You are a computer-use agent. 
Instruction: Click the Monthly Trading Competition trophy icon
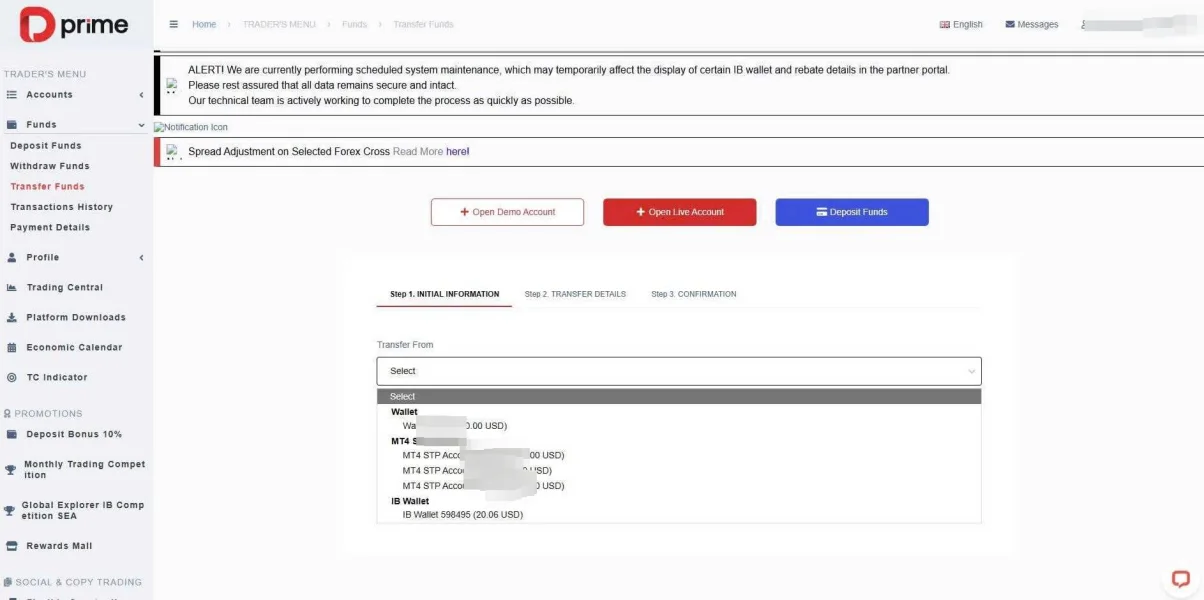[11, 469]
